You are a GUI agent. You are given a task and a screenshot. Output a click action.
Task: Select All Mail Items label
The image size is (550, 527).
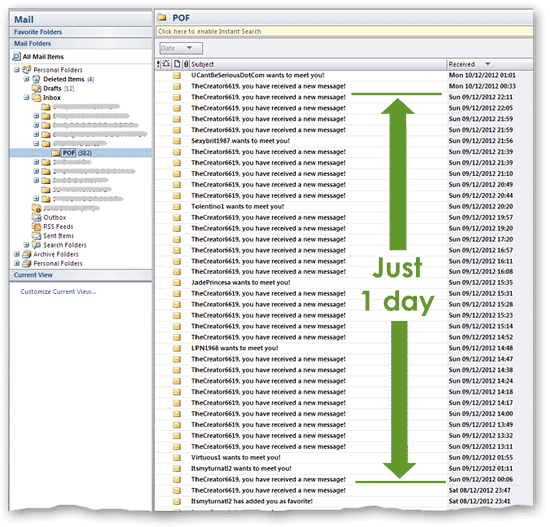[43, 57]
